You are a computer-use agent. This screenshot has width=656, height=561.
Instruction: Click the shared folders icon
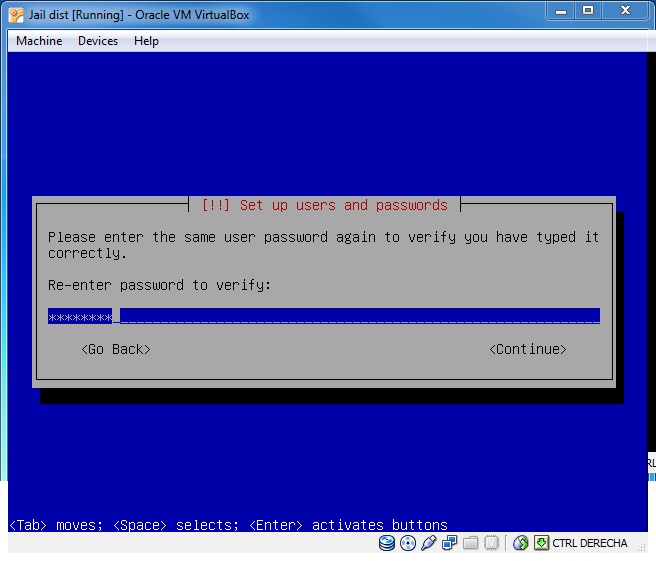pos(471,543)
